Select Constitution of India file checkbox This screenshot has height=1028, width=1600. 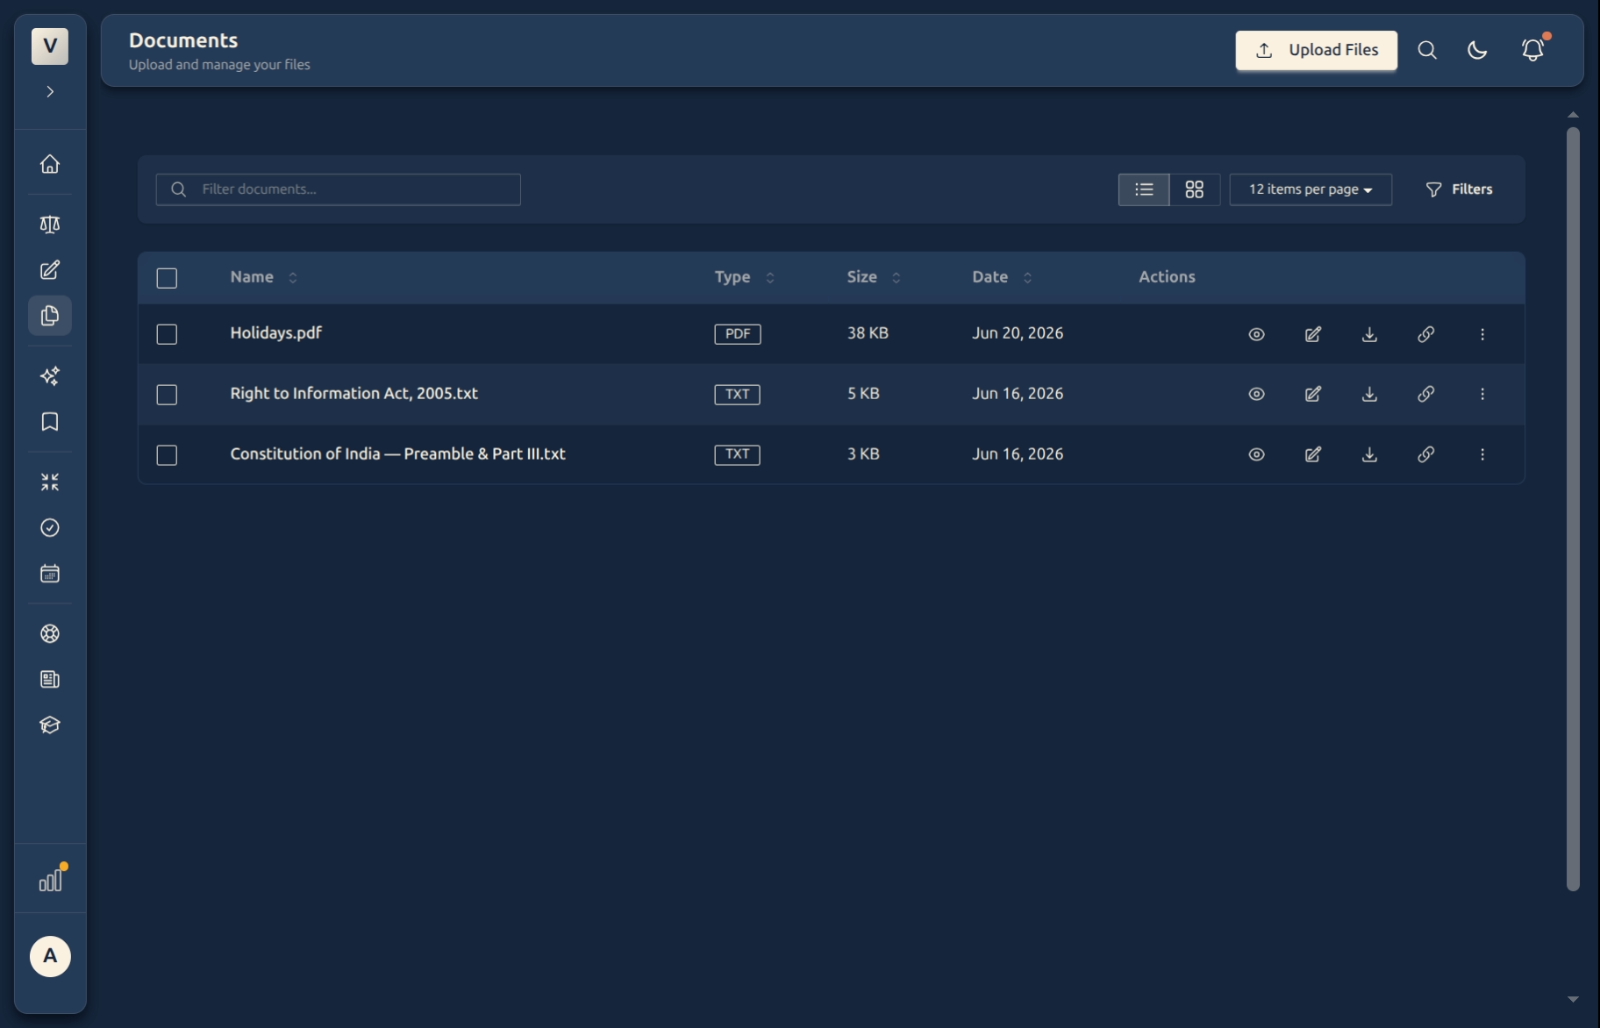point(167,455)
